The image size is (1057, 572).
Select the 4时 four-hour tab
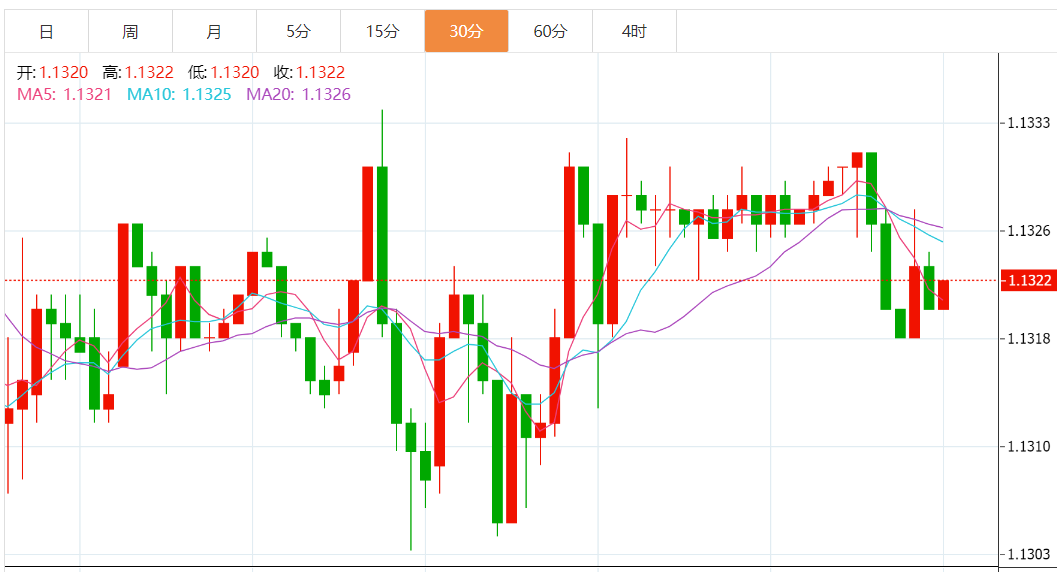pyautogui.click(x=634, y=31)
